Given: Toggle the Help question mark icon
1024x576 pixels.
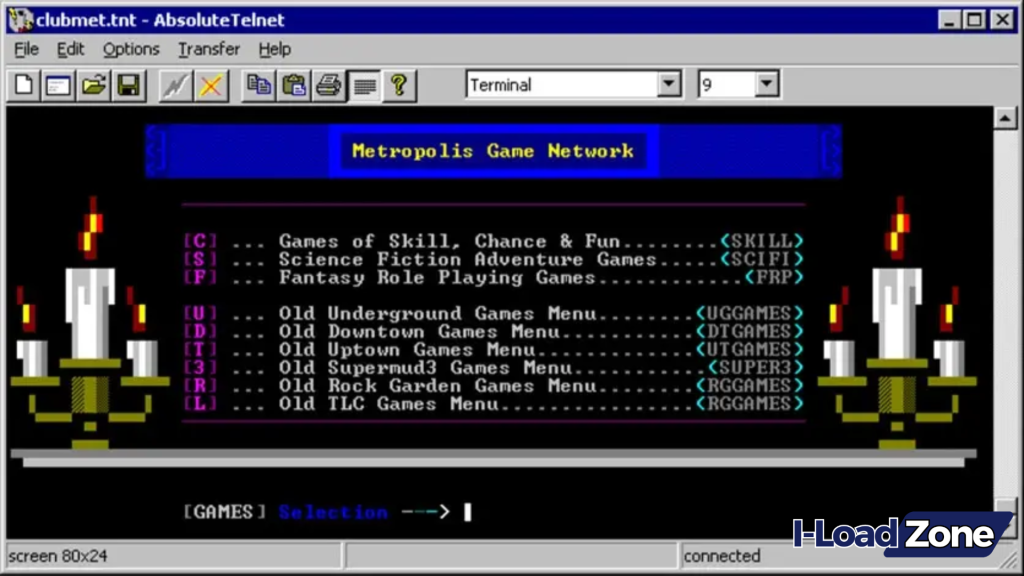Looking at the screenshot, I should point(398,85).
